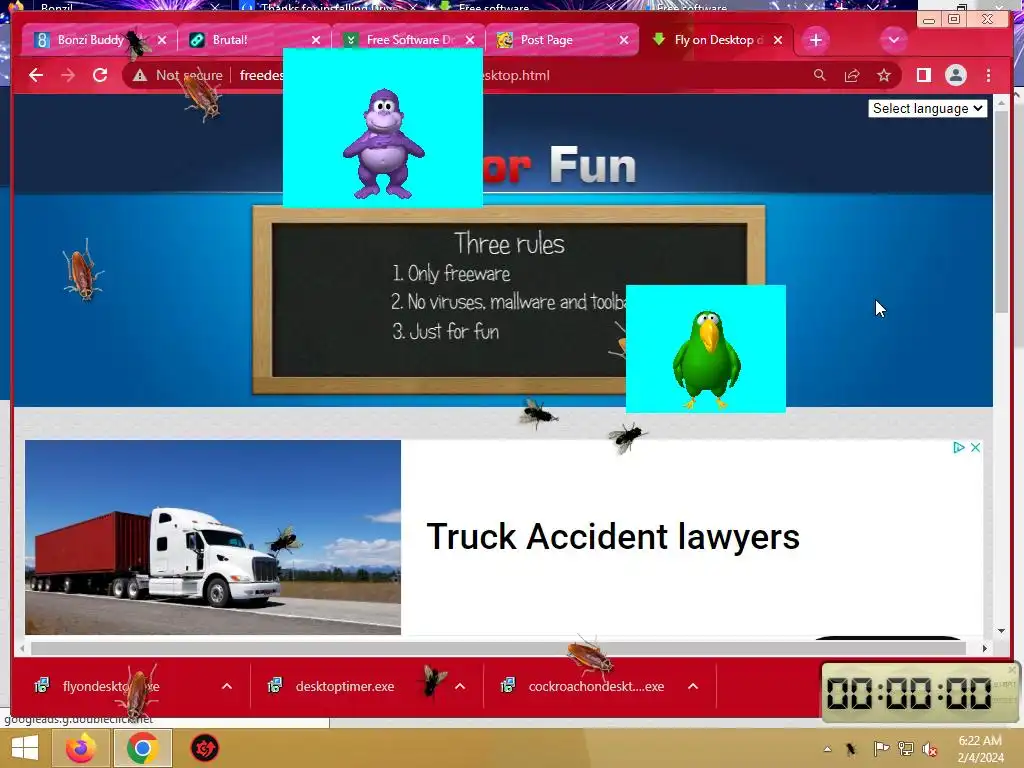1024x768 pixels.
Task: Close the Free Software tab
Action: [470, 40]
